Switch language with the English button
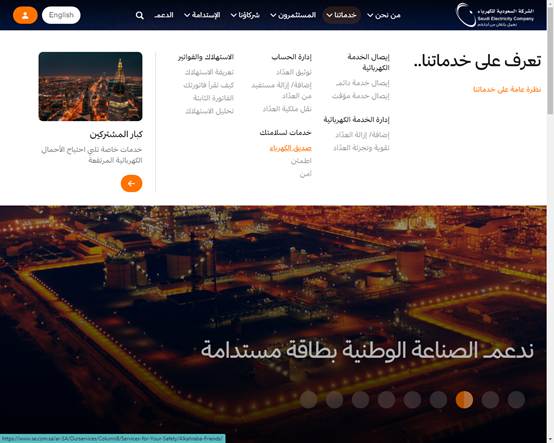 click(x=61, y=15)
